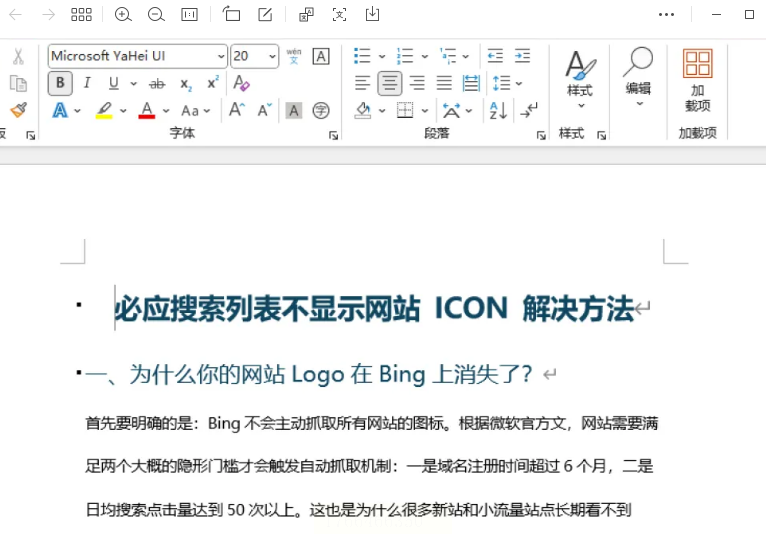Expand the numbered list dropdown arrow
Screen dimensions: 766x534
(x=425, y=56)
